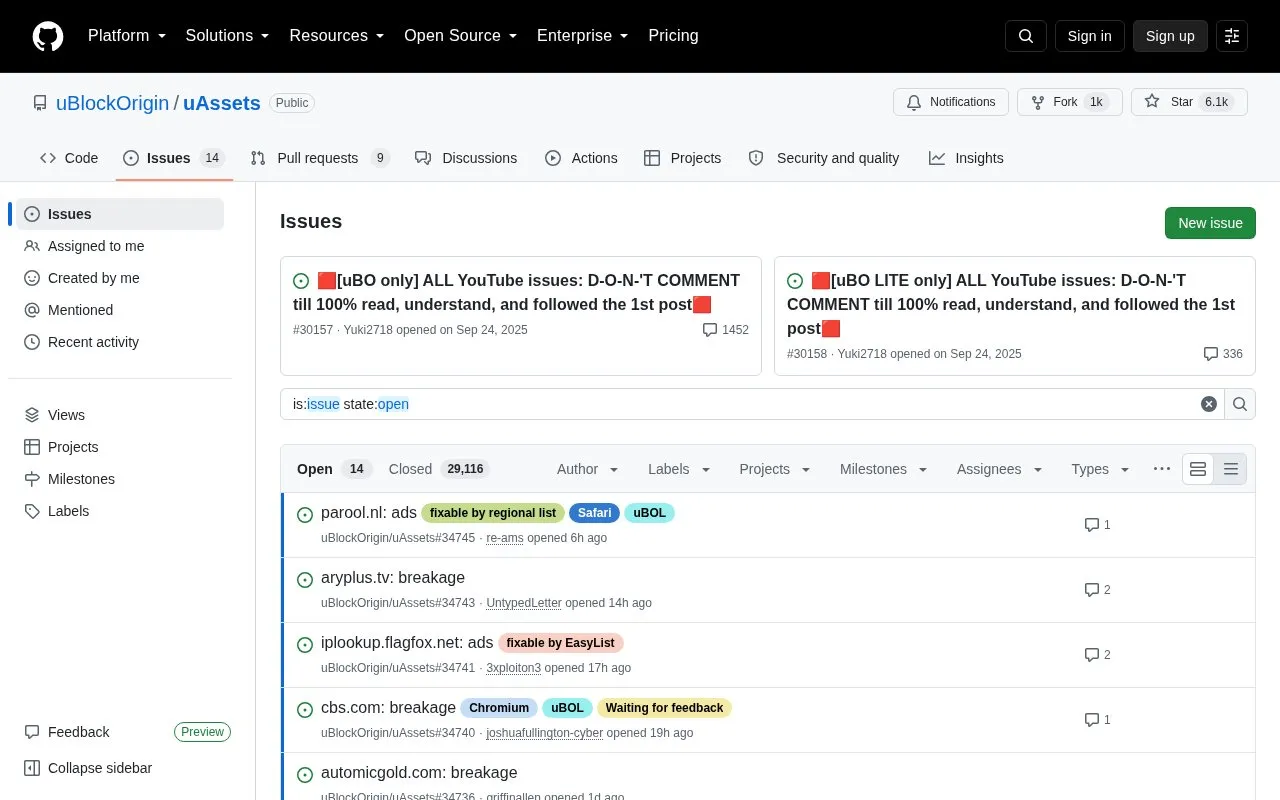Switch to the Actions tab

click(581, 158)
